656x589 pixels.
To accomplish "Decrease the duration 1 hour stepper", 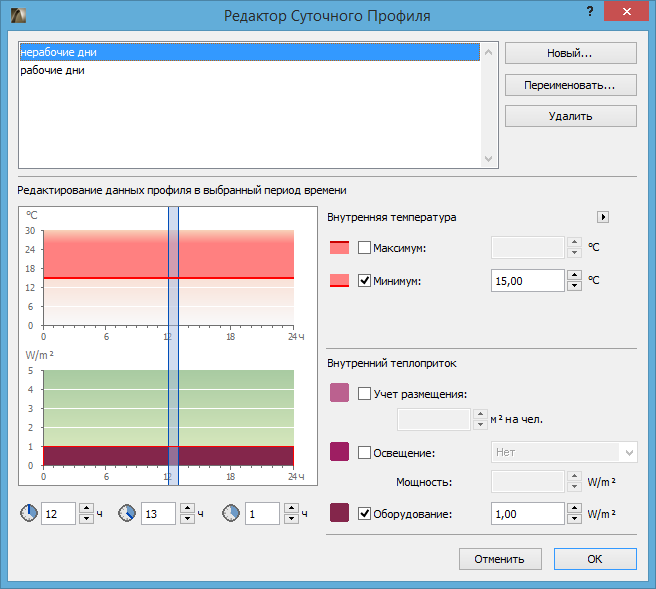I will point(291,519).
